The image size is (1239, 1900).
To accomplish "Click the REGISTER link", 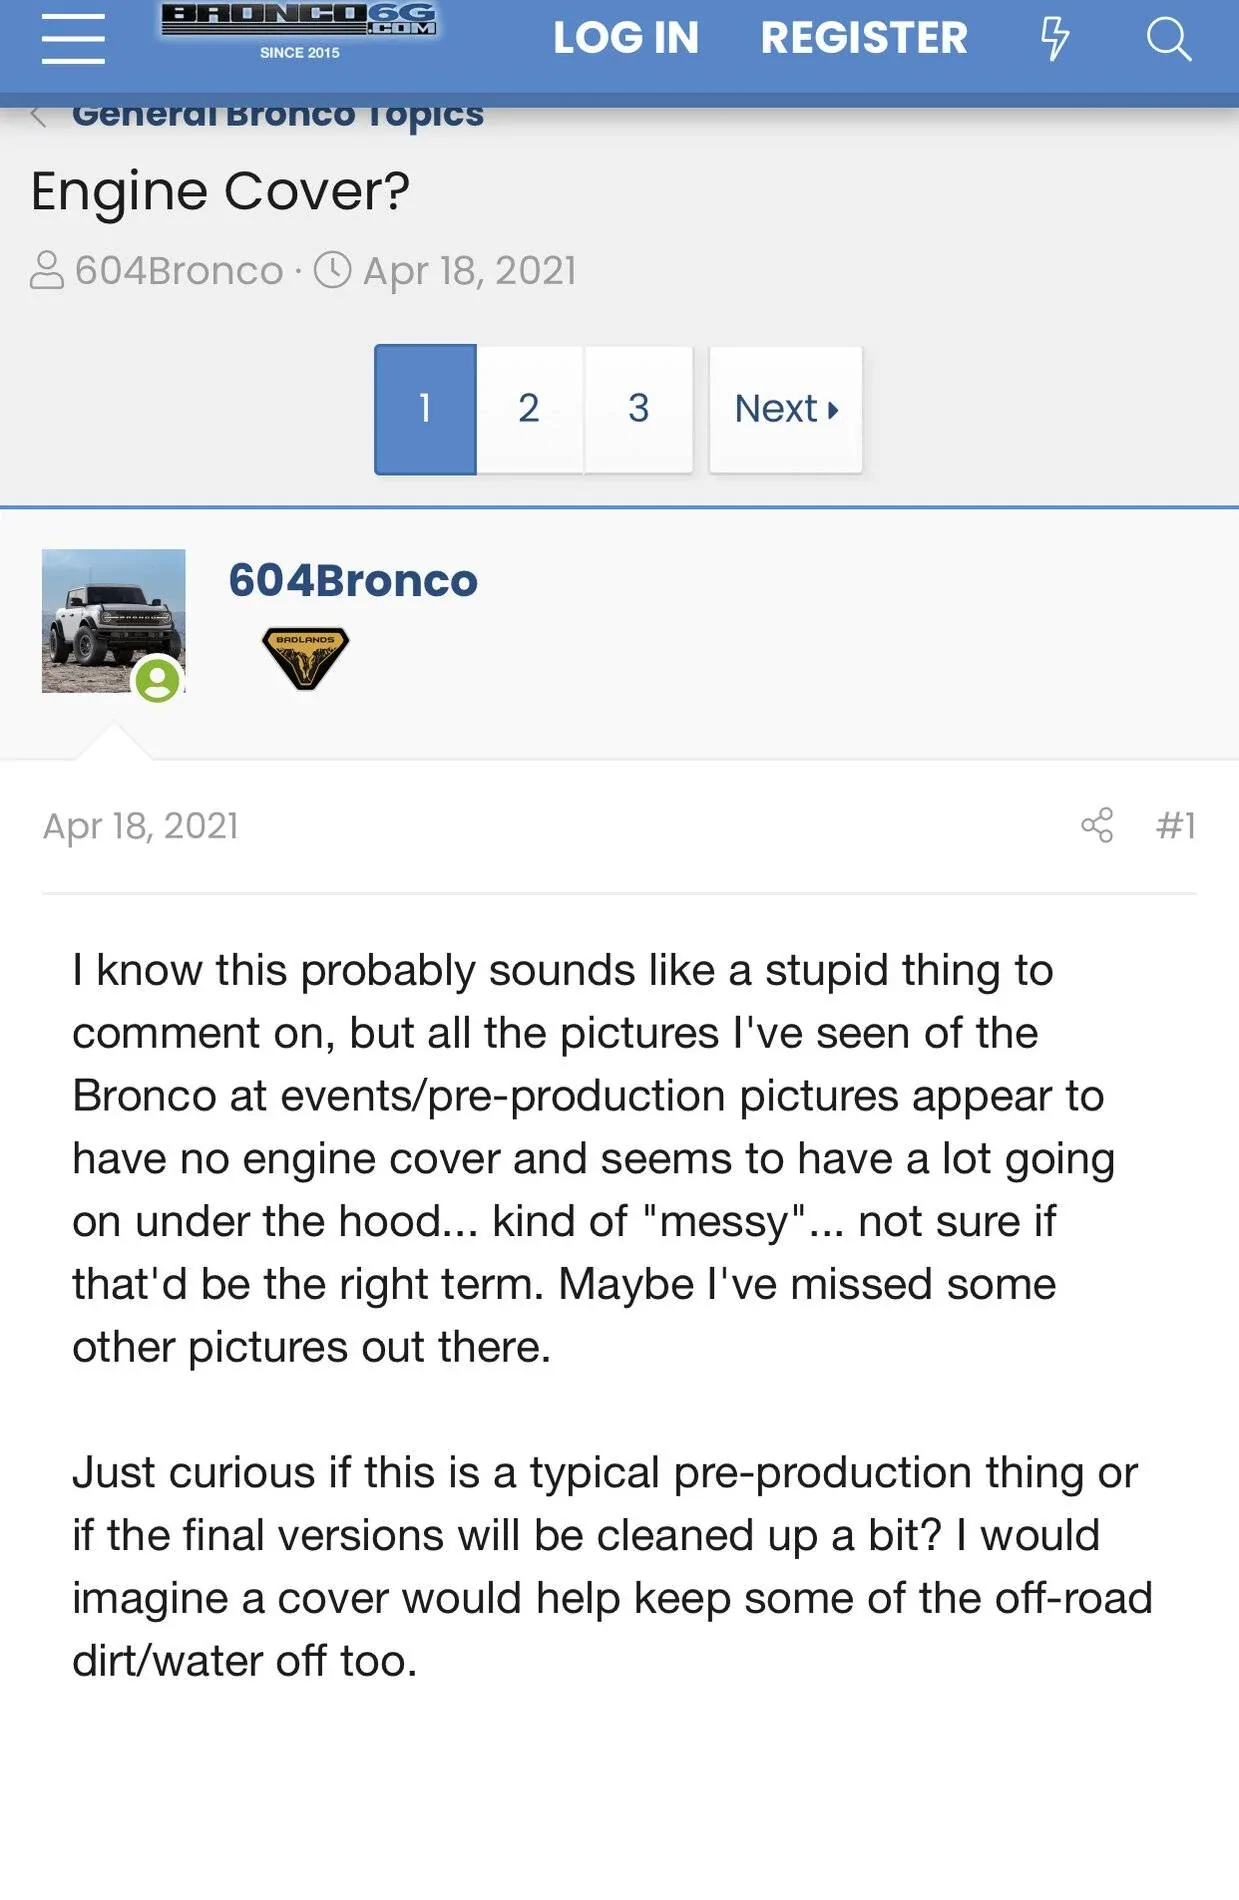I will click(x=864, y=38).
